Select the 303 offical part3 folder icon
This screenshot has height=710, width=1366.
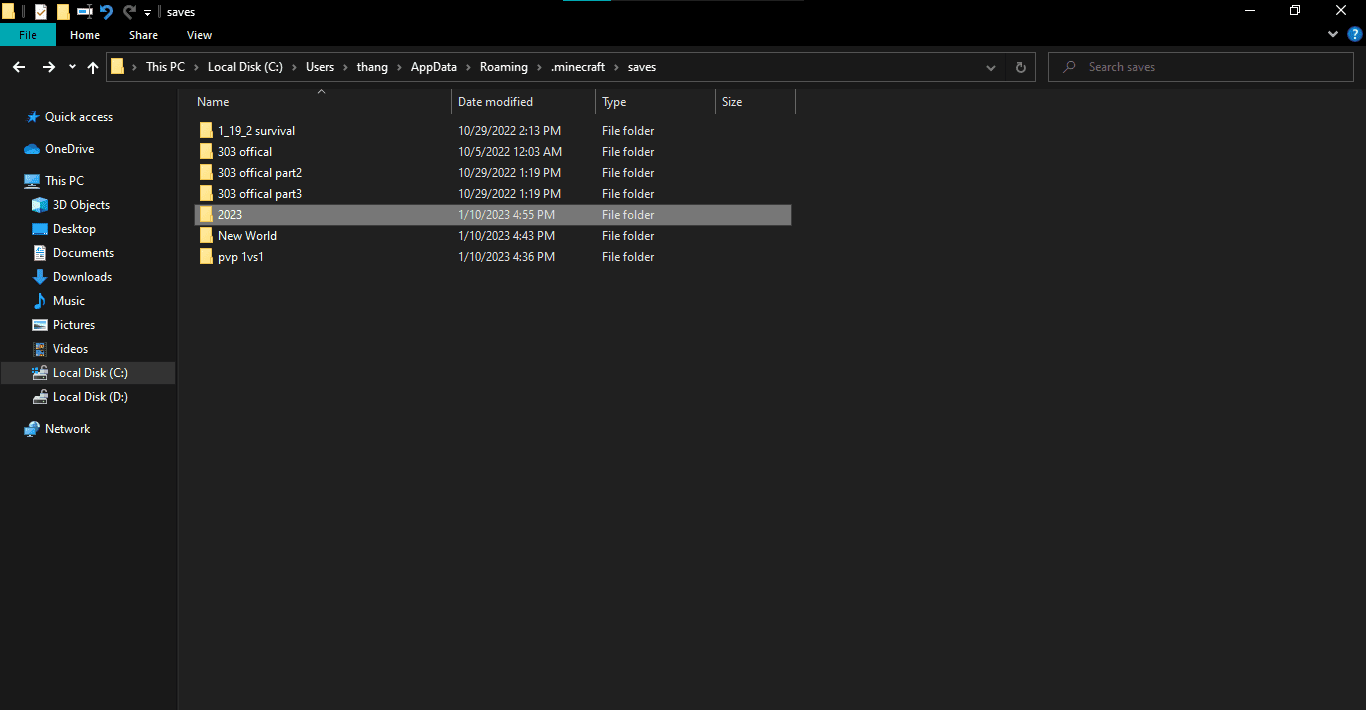click(x=206, y=193)
